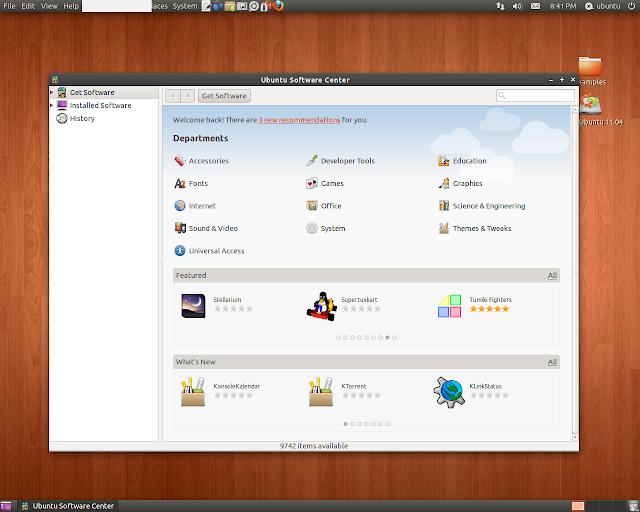Open the Universal Access icon
The width and height of the screenshot is (640, 512).
[180, 251]
